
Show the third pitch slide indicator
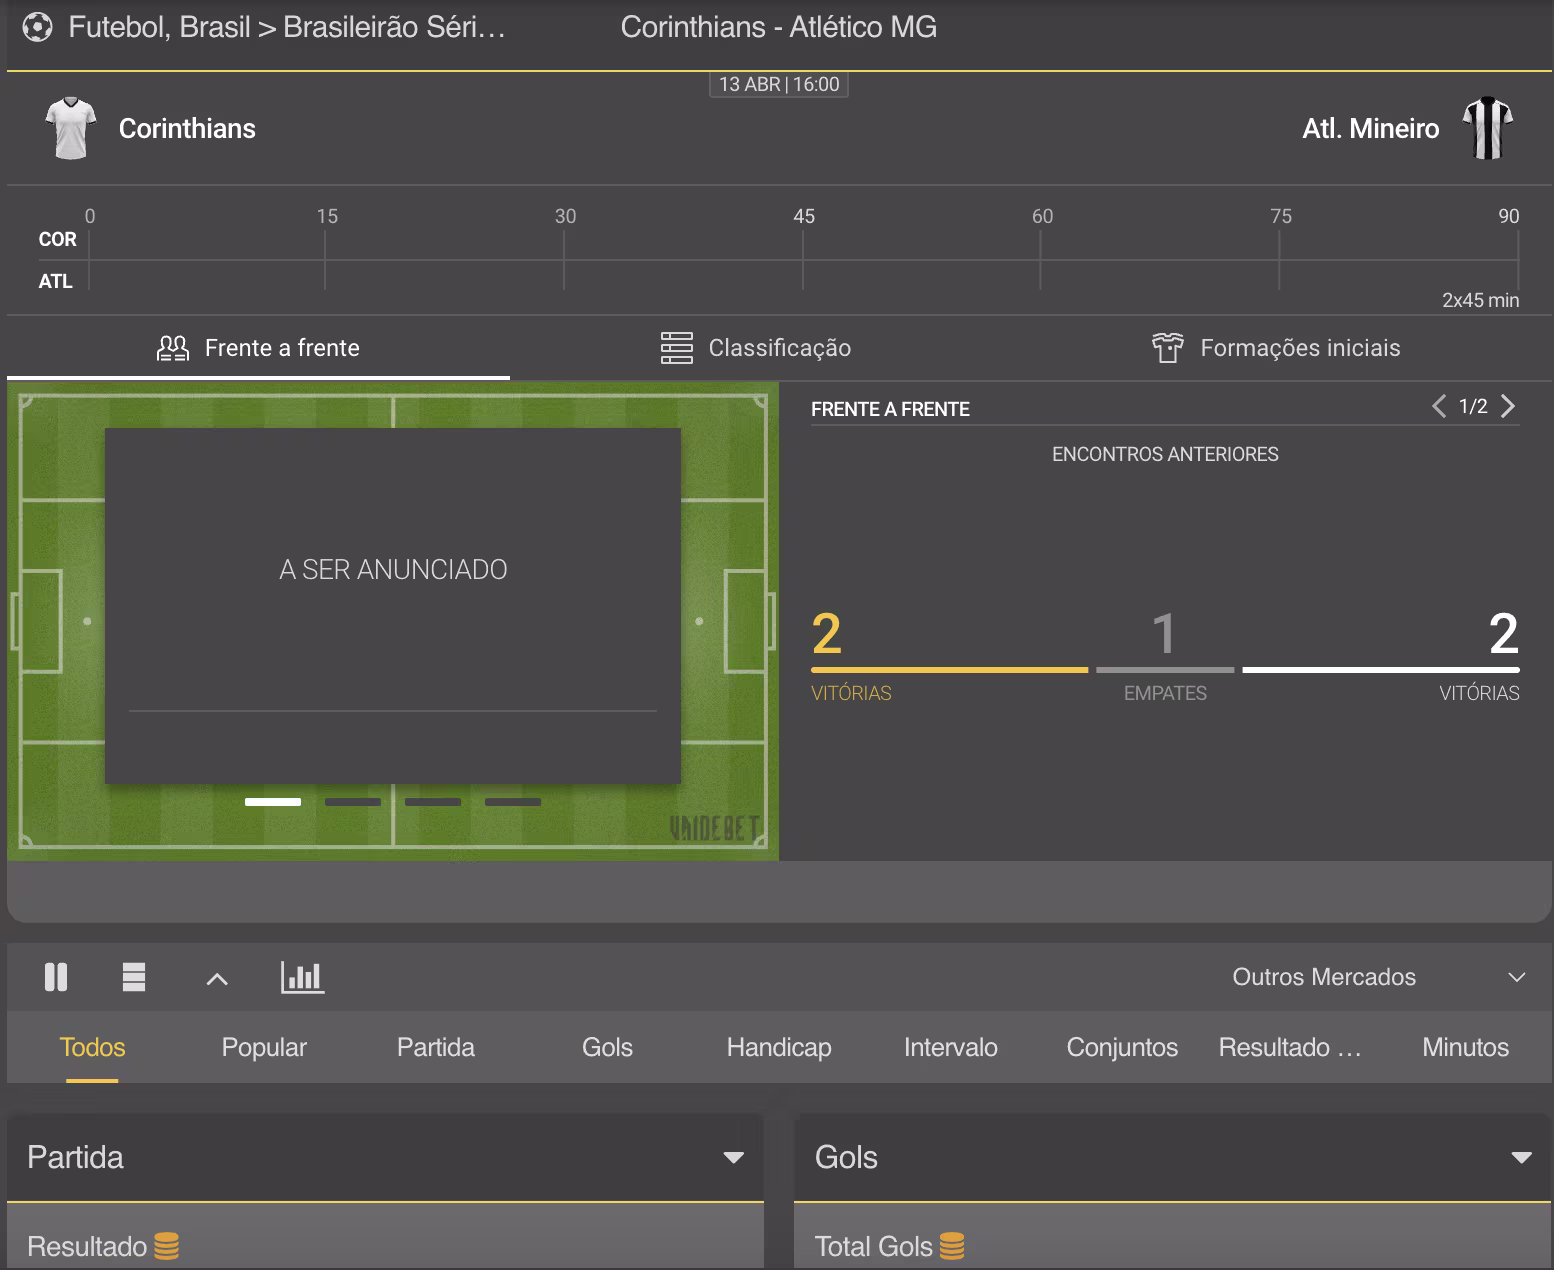pos(433,802)
